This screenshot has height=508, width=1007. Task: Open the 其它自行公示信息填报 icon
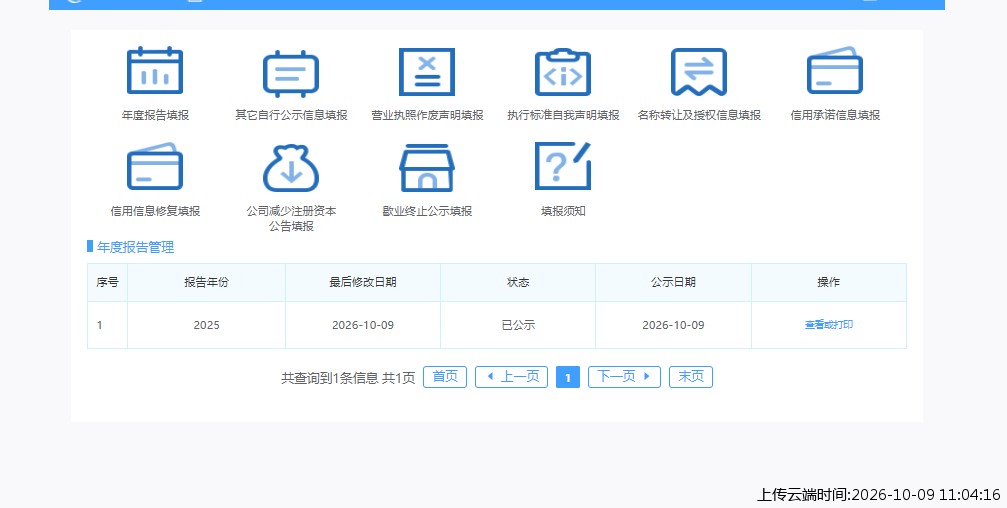(291, 73)
